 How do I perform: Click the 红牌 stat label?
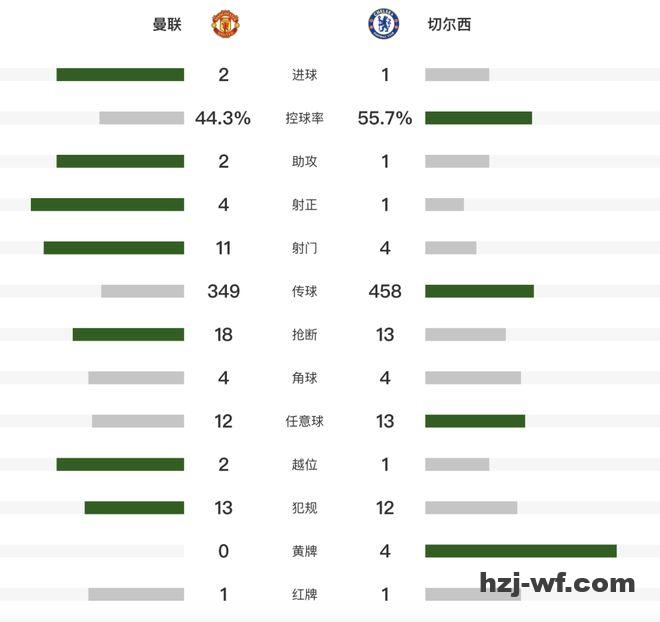point(304,594)
